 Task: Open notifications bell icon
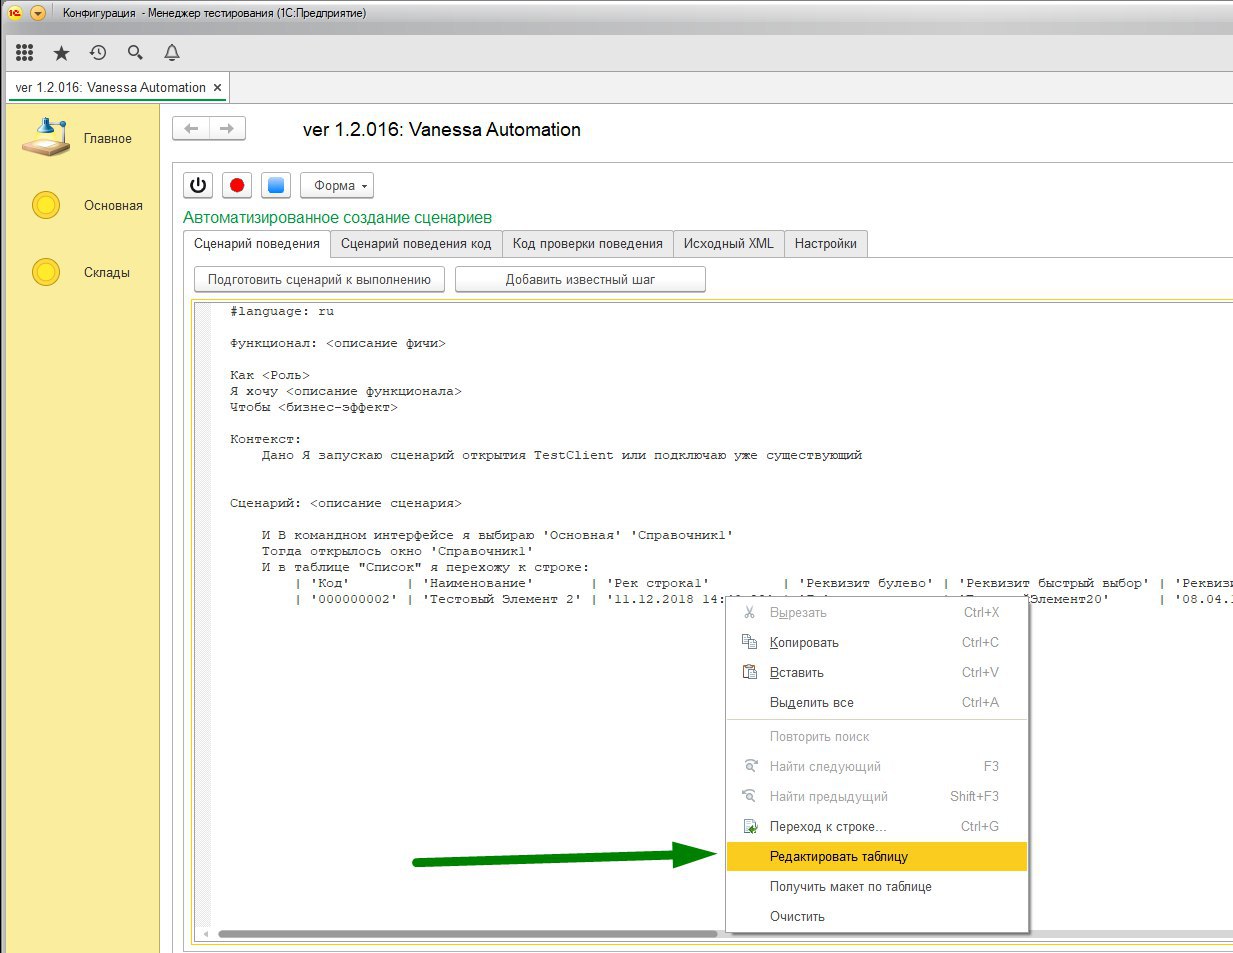[172, 52]
